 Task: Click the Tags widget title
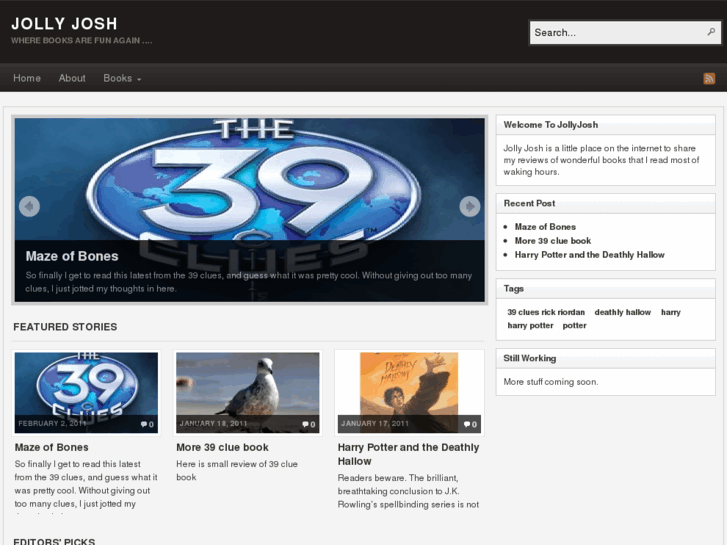pos(513,289)
